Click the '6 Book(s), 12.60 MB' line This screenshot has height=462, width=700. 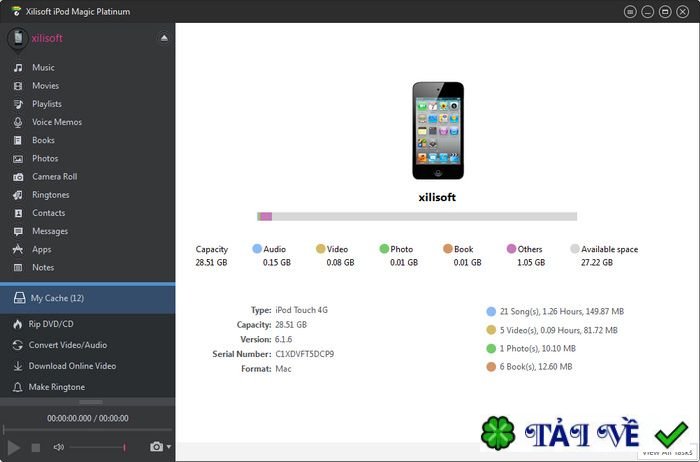536,367
